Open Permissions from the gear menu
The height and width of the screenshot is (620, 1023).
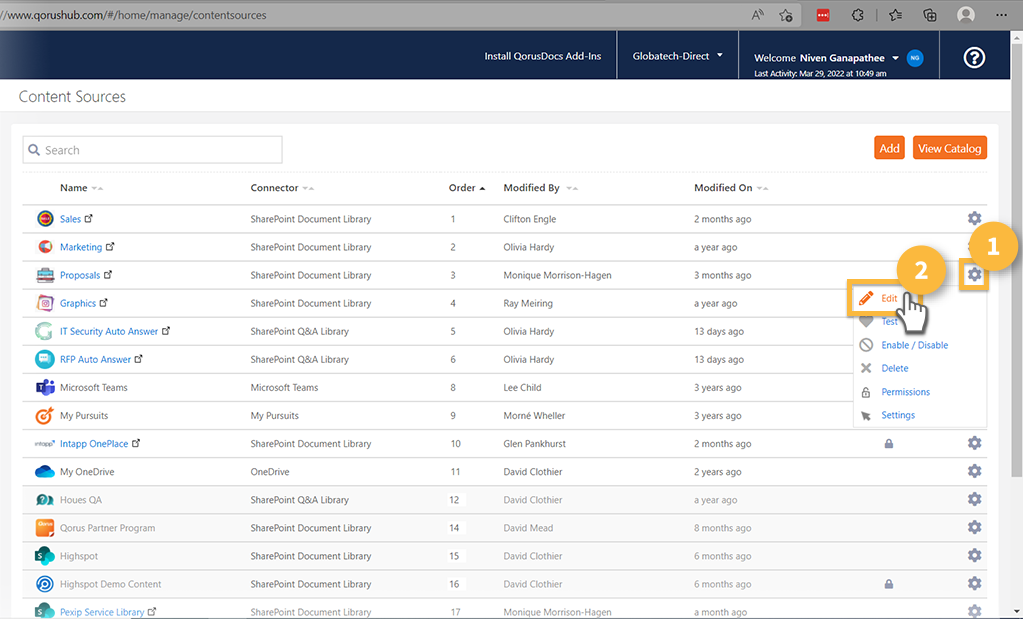pyautogui.click(x=906, y=392)
